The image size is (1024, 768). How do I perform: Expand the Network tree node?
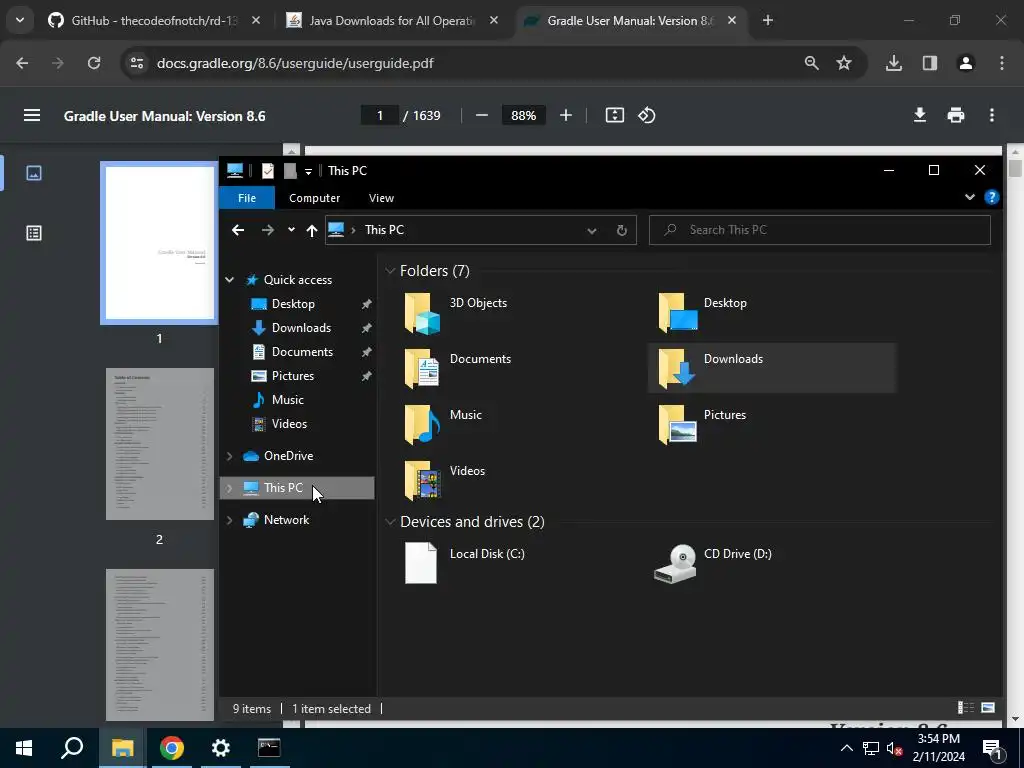click(229, 520)
